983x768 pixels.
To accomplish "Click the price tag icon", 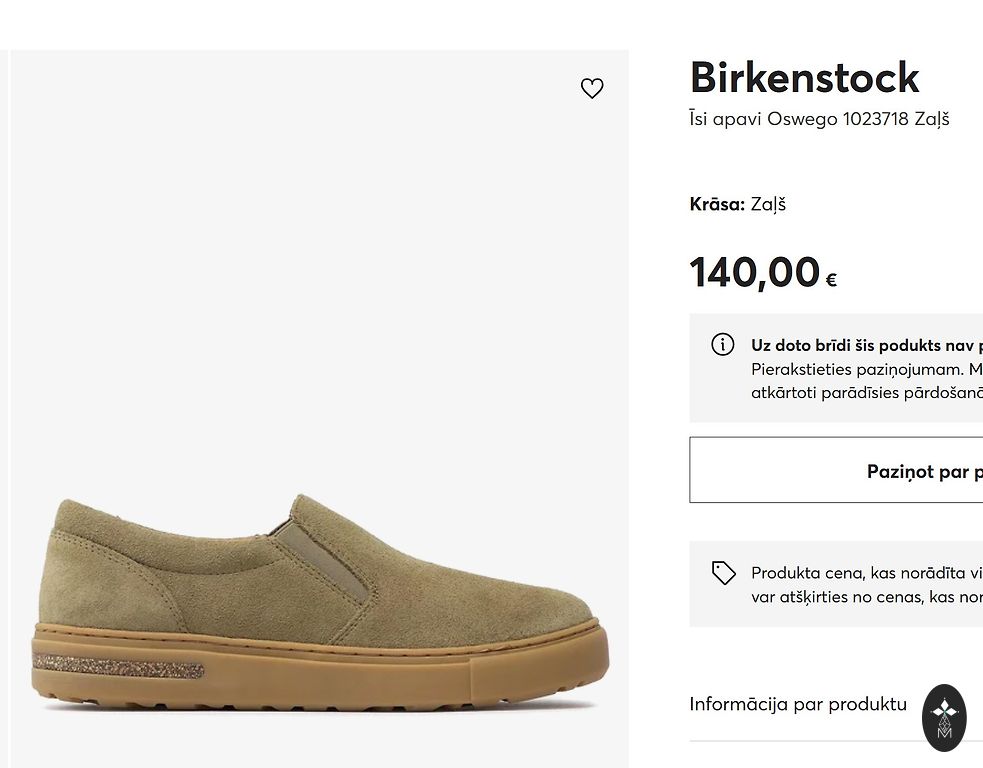I will click(x=724, y=573).
